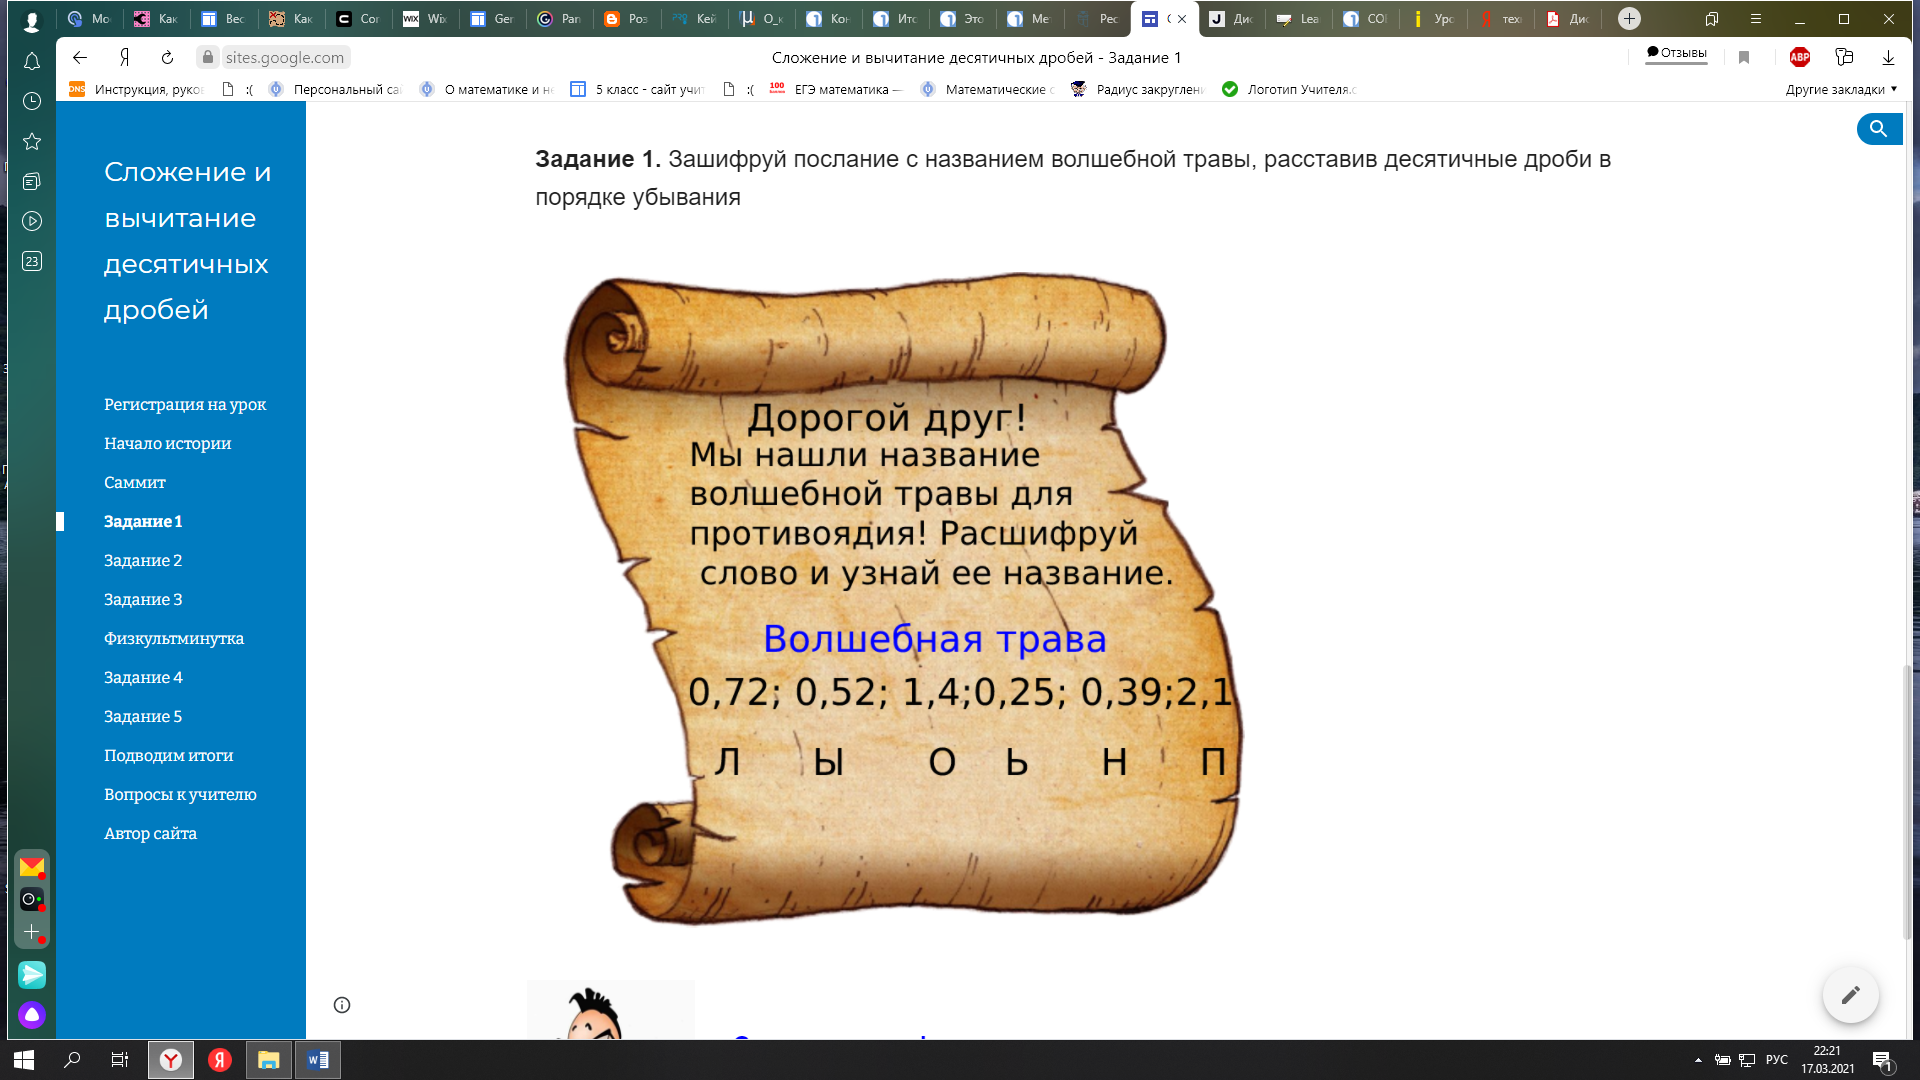Click the AdBlock Plus extension icon
Image resolution: width=1920 pixels, height=1080 pixels.
pyautogui.click(x=1800, y=58)
